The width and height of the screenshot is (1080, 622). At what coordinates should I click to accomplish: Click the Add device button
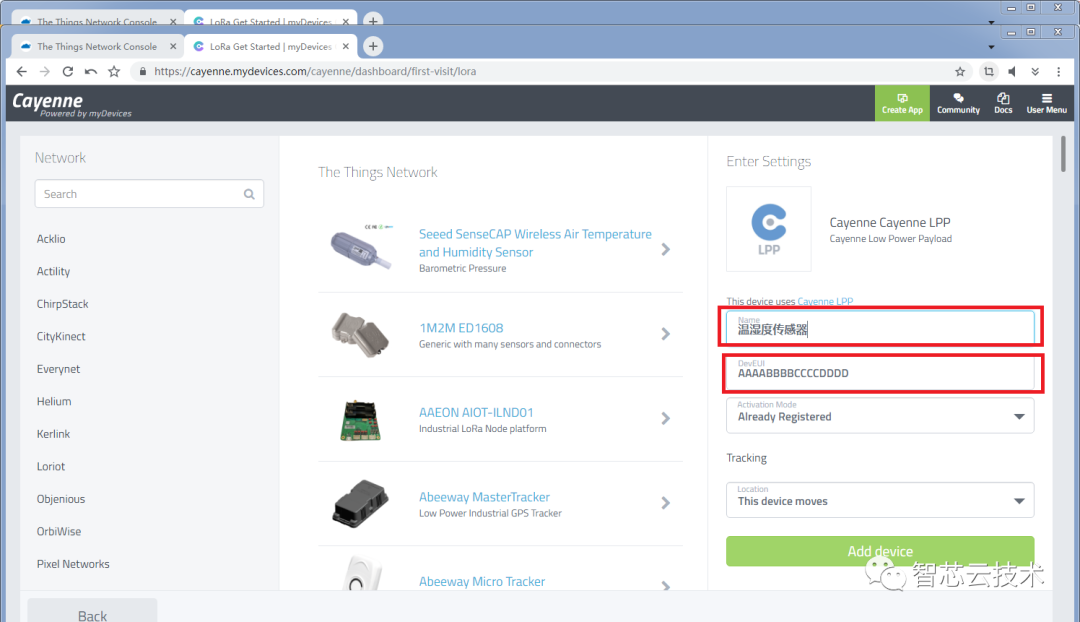(880, 551)
